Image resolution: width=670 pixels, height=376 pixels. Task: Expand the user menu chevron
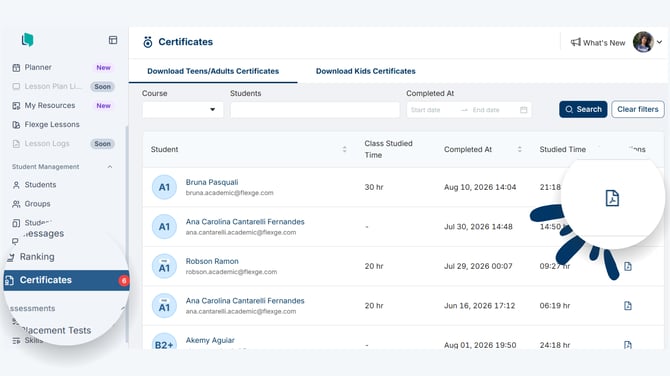pos(659,42)
